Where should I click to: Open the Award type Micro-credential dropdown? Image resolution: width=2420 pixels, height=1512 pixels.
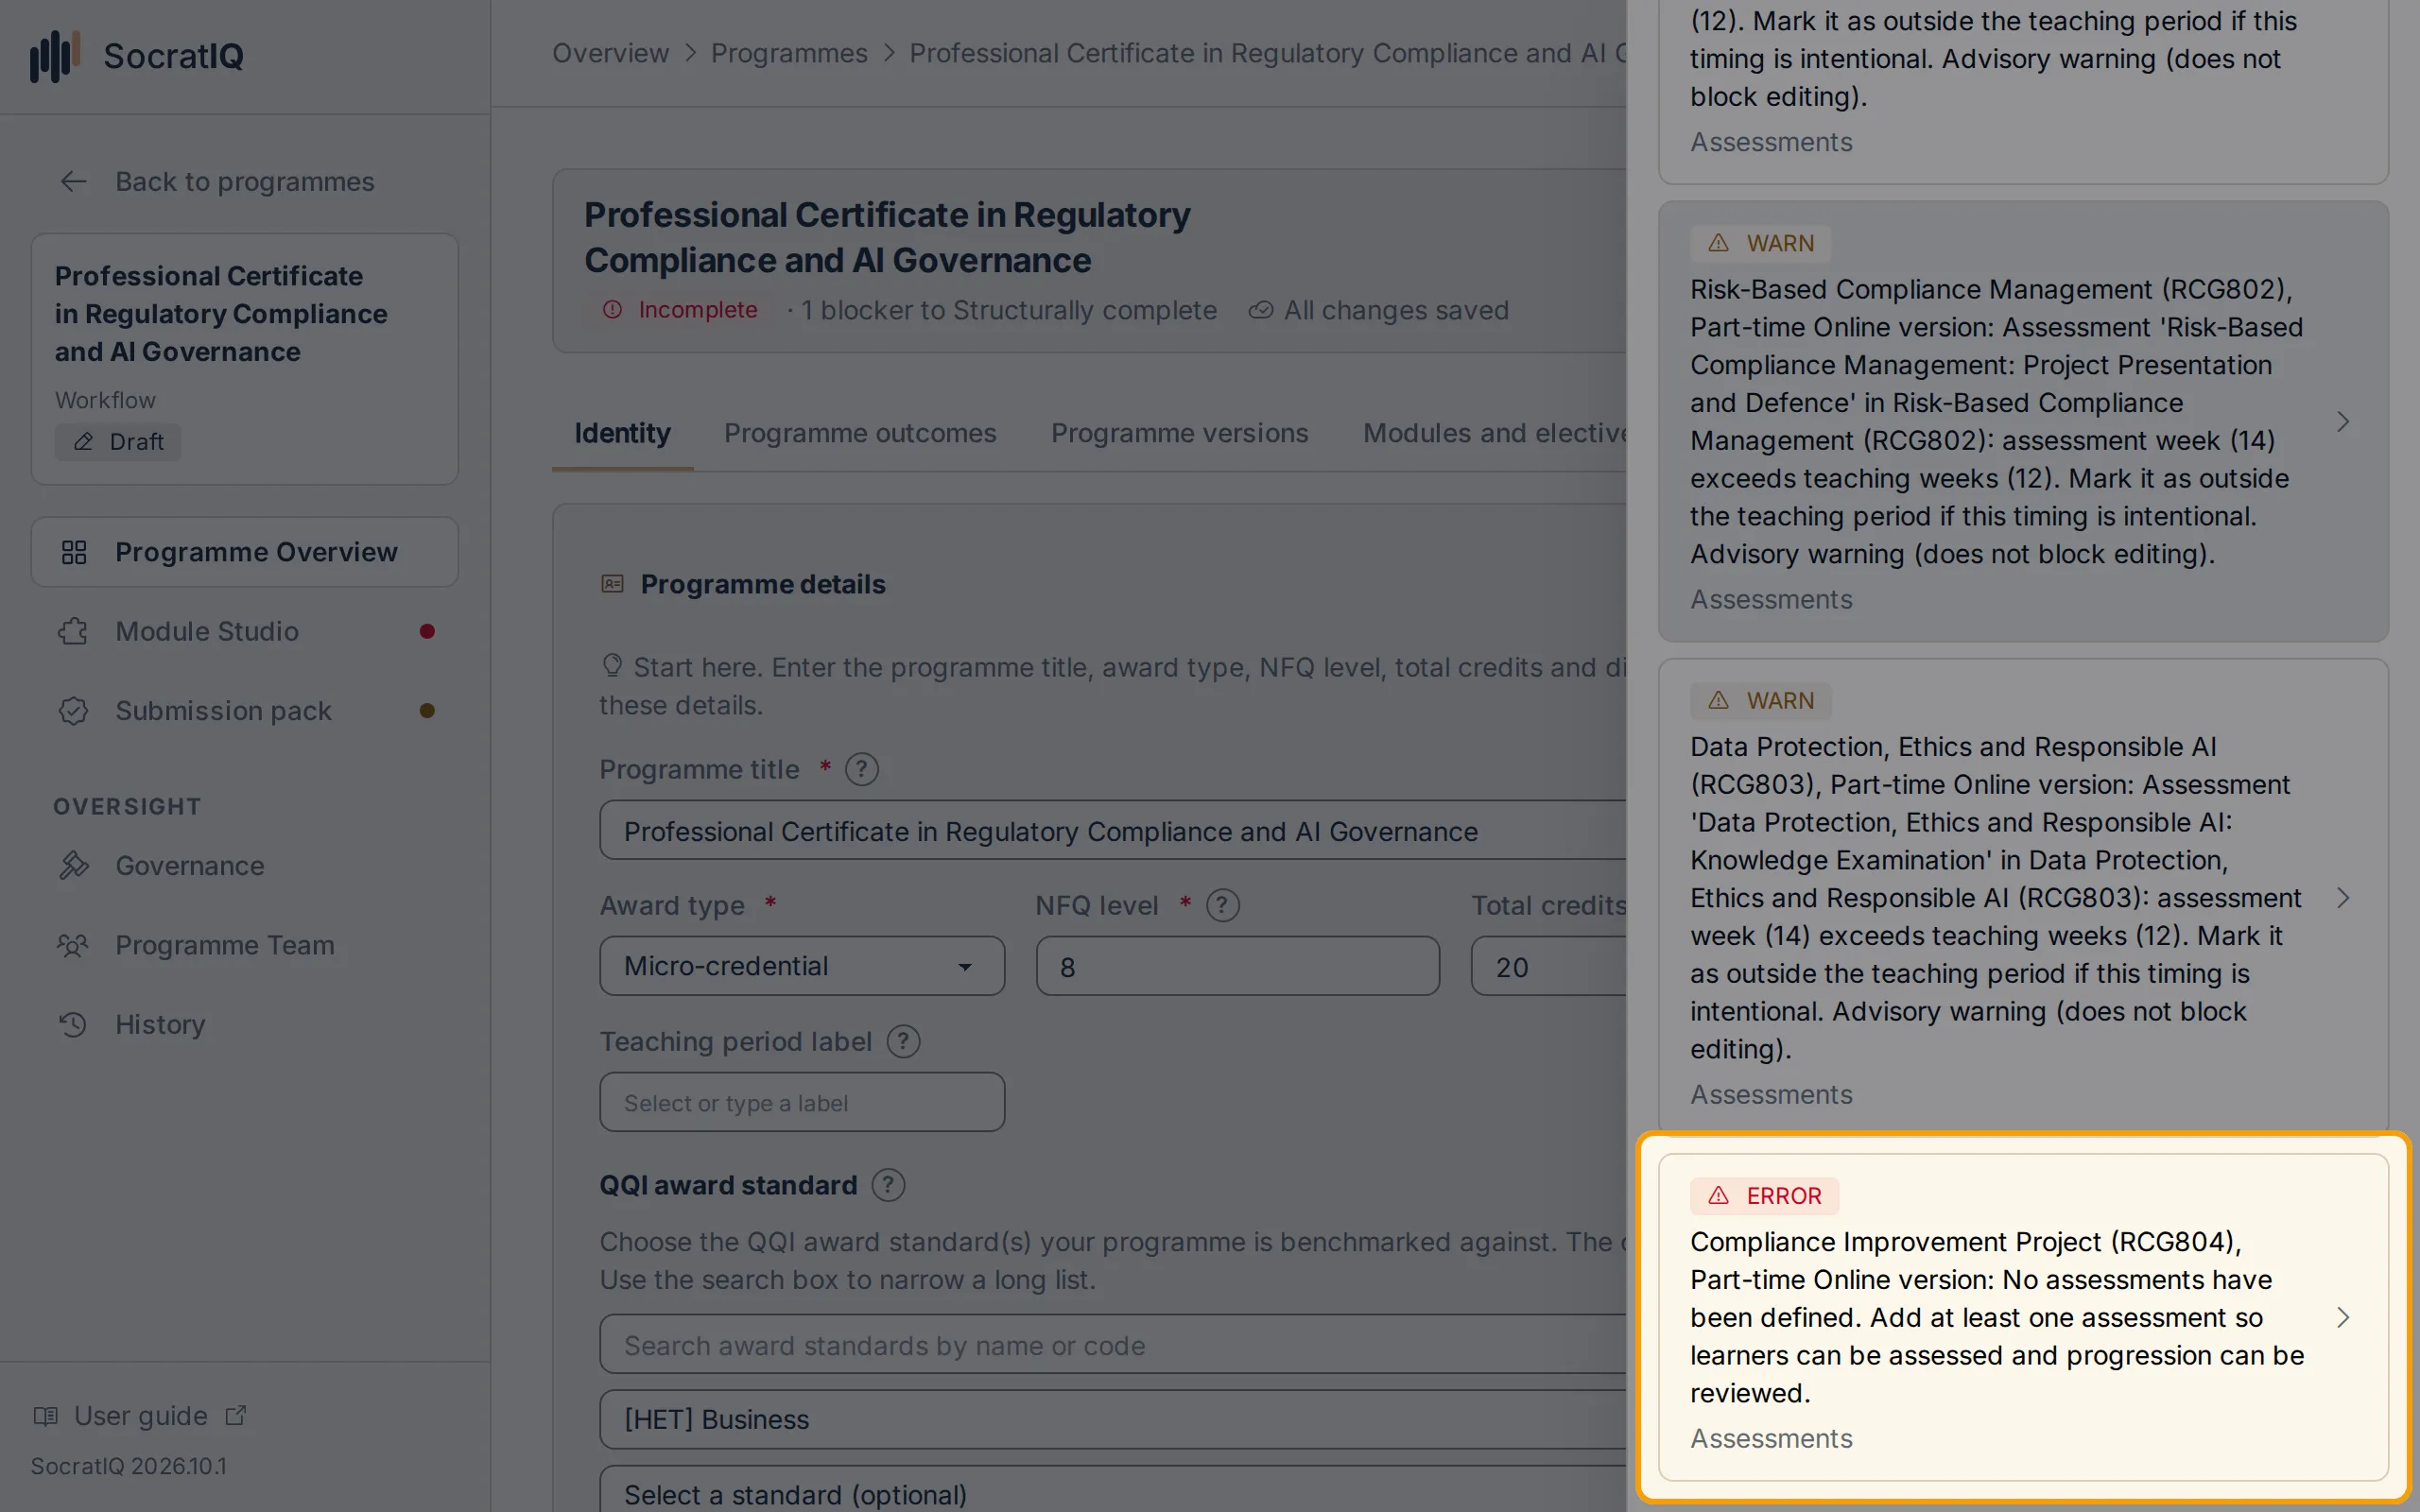point(802,966)
